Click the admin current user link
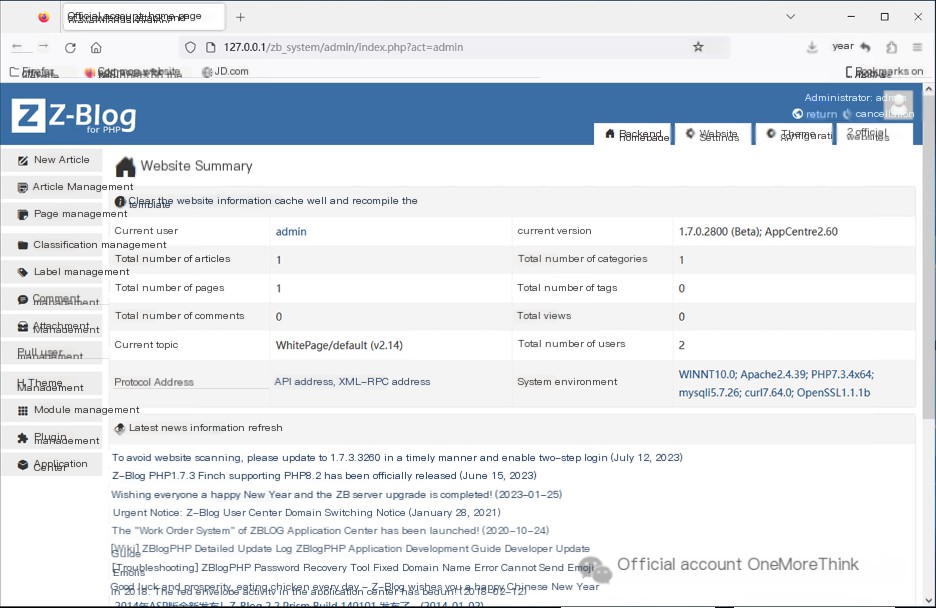 291,232
